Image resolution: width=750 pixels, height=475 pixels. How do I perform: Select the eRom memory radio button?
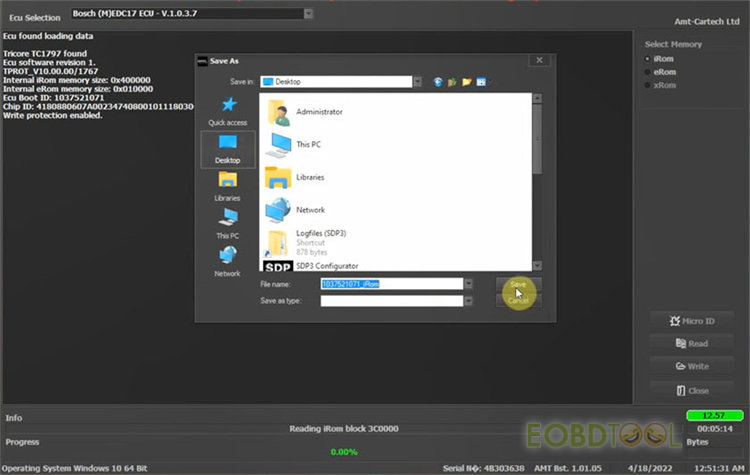648,72
